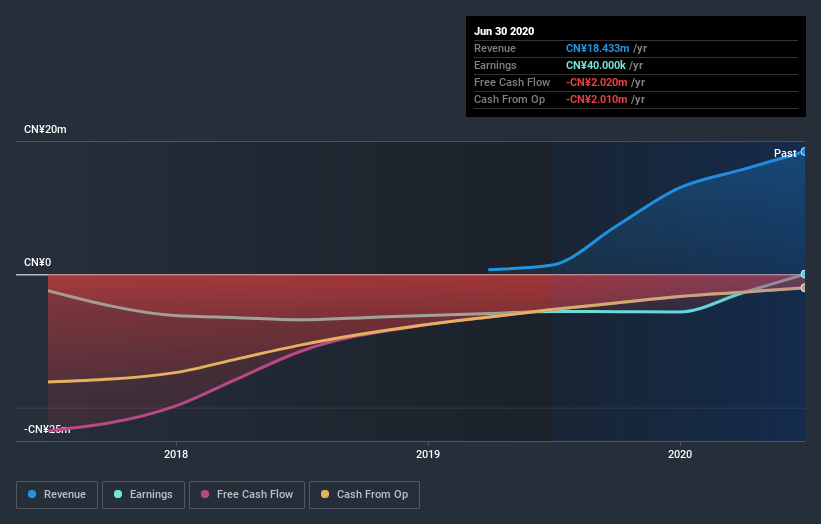Click the CN¥18.433m revenue value

point(597,48)
